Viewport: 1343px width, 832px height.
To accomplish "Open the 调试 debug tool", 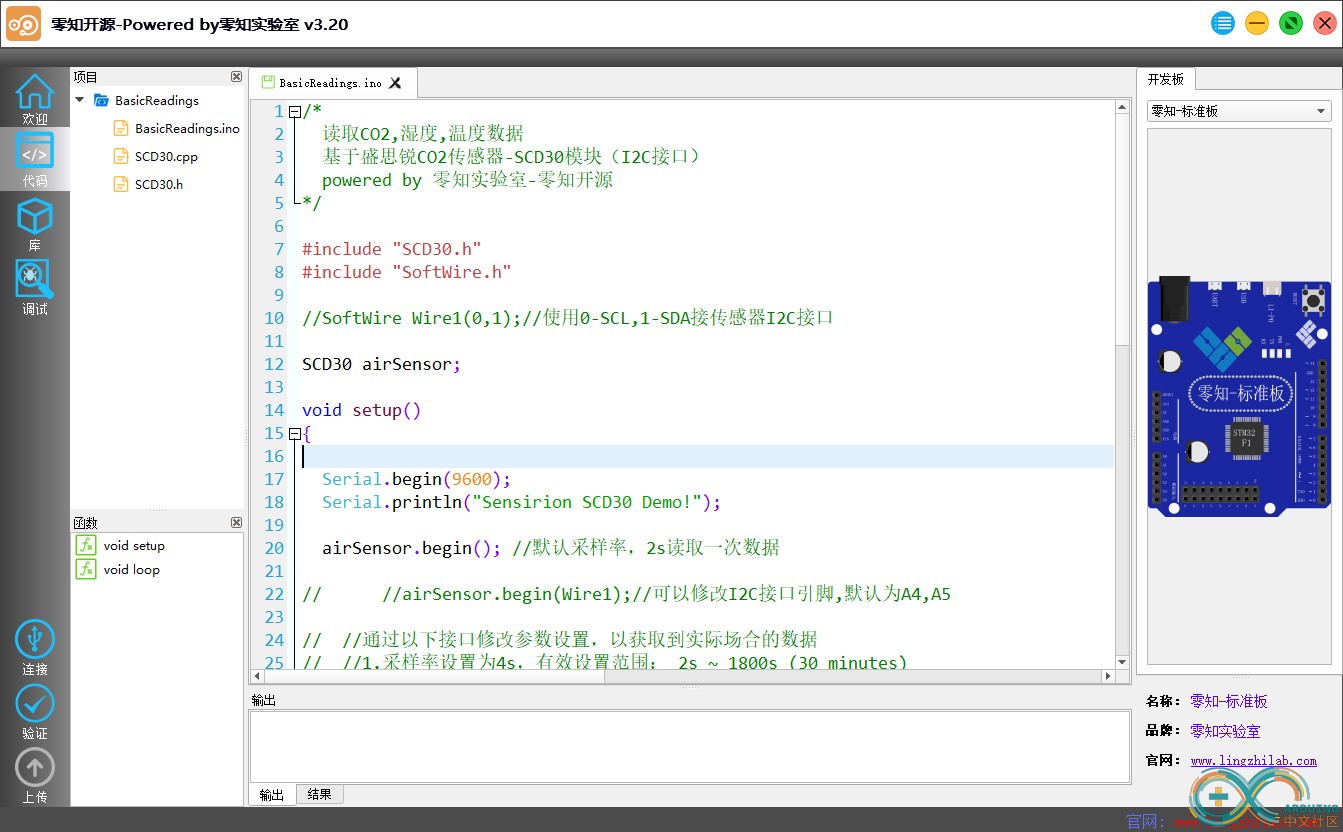I will [34, 288].
